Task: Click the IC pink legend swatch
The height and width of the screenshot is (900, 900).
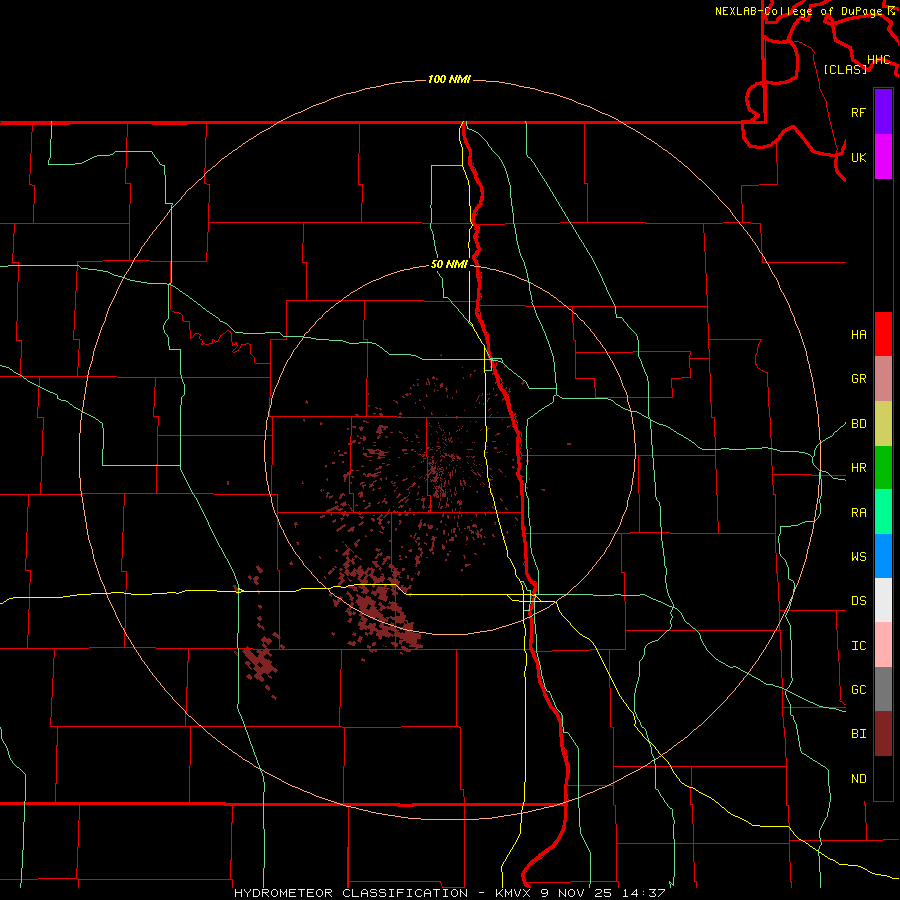Action: [883, 645]
